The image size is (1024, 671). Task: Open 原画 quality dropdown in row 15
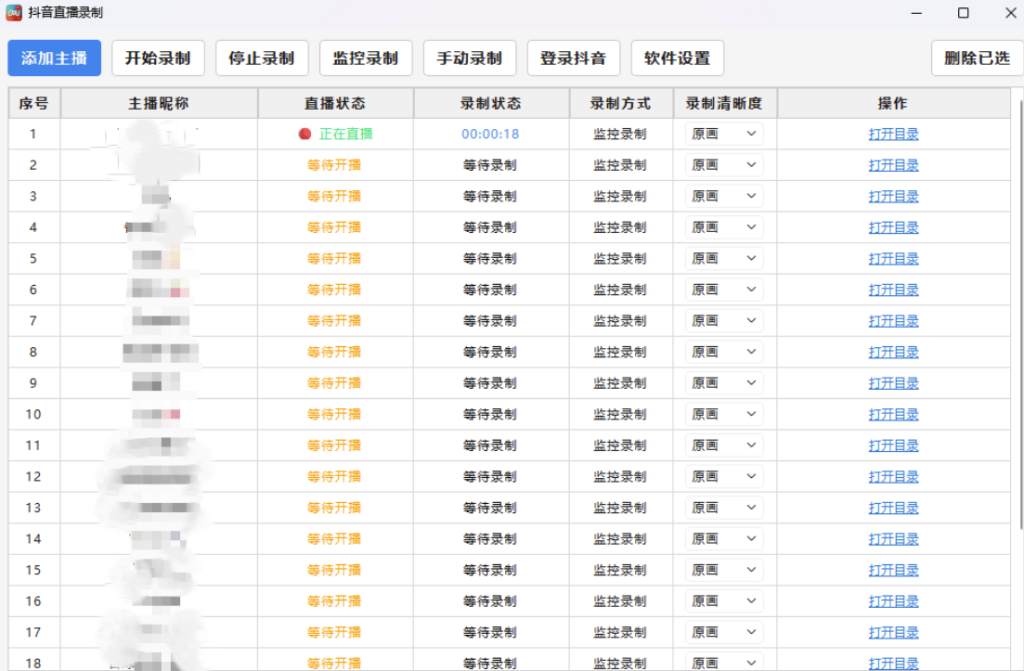click(x=724, y=570)
